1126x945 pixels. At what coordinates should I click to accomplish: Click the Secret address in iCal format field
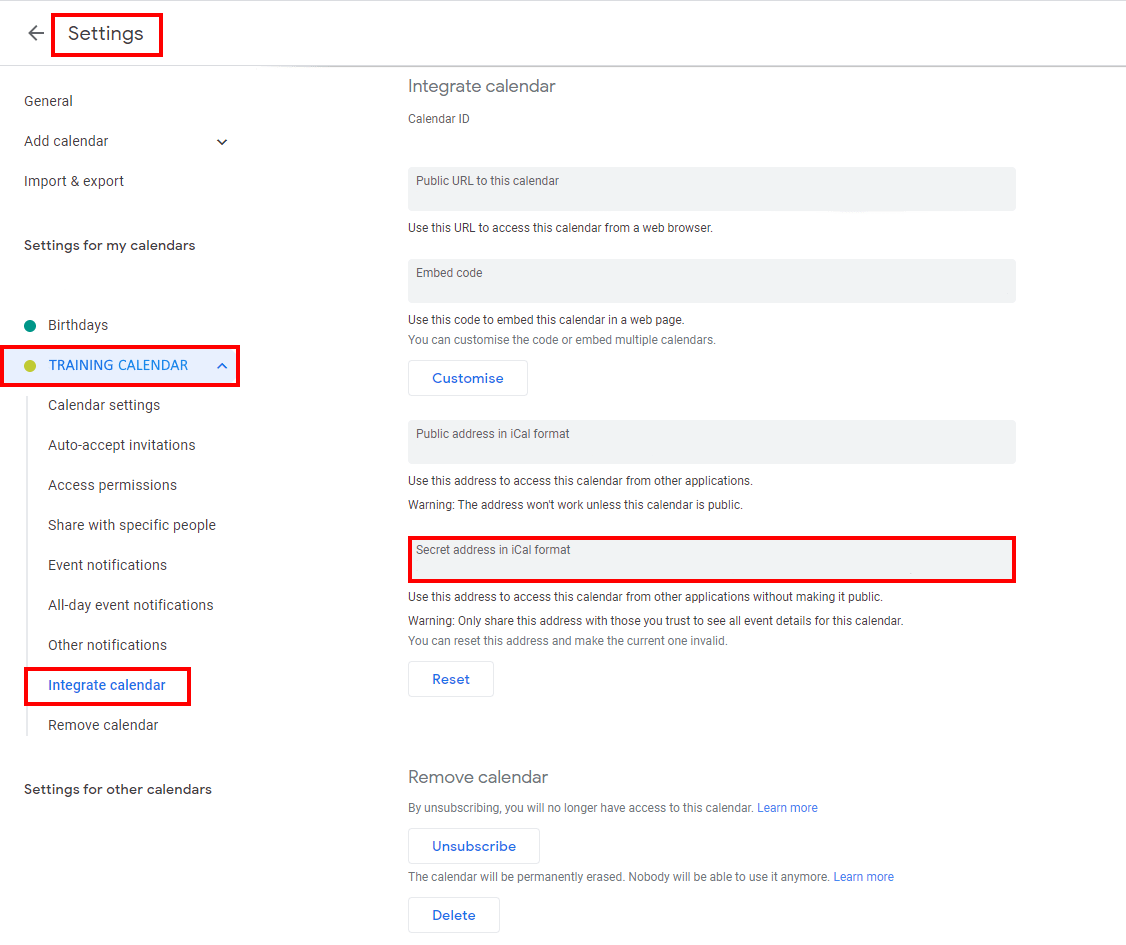pos(712,559)
